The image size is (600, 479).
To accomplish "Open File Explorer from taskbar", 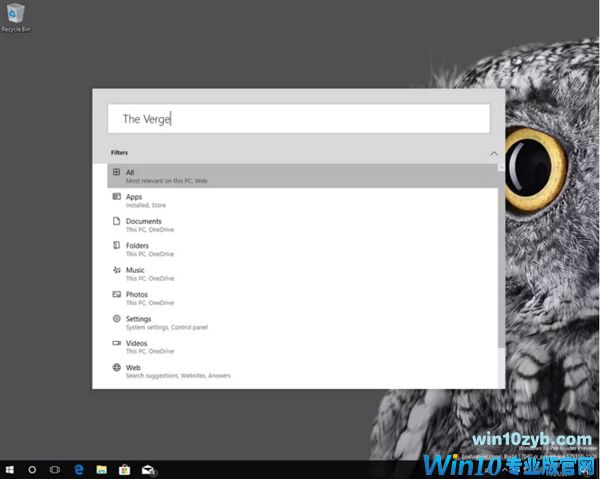I will coord(102,469).
